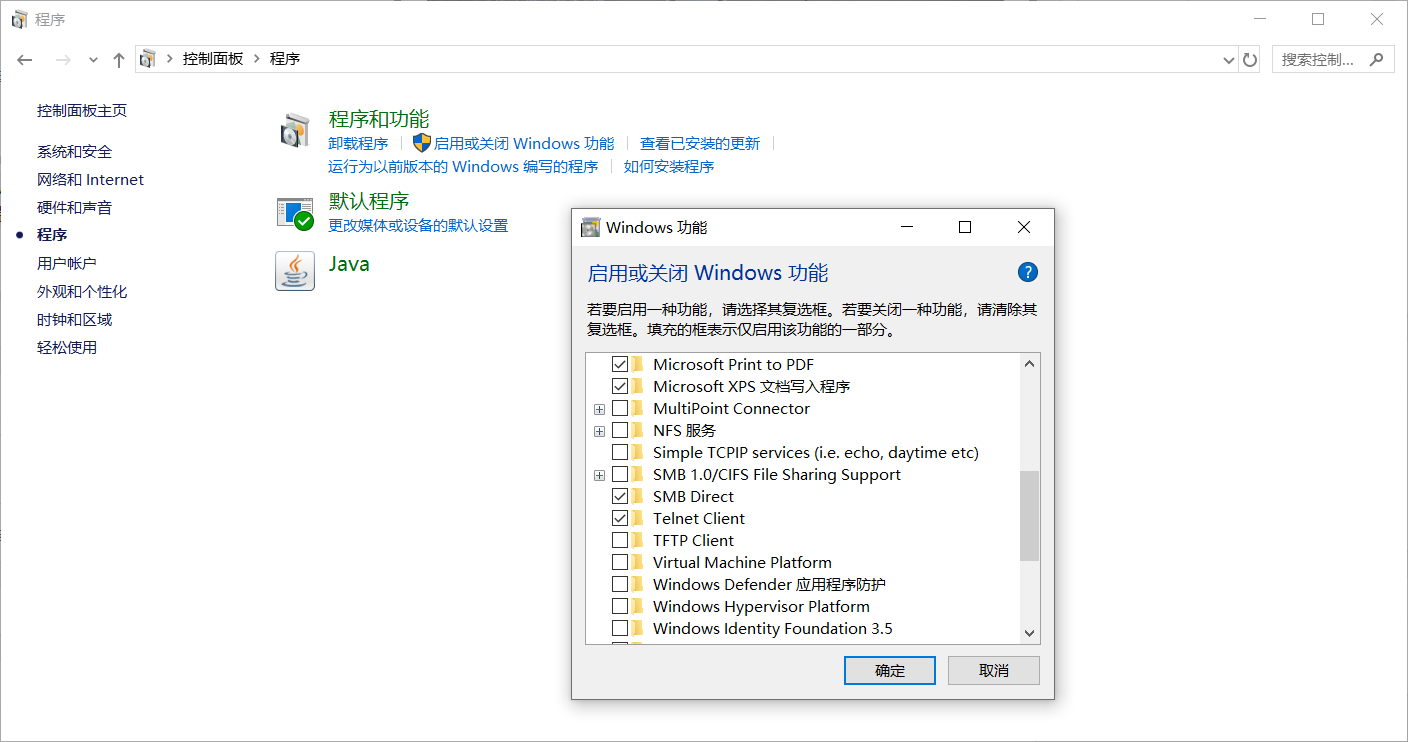Go to 系统和安全 category
1408x742 pixels.
click(74, 151)
